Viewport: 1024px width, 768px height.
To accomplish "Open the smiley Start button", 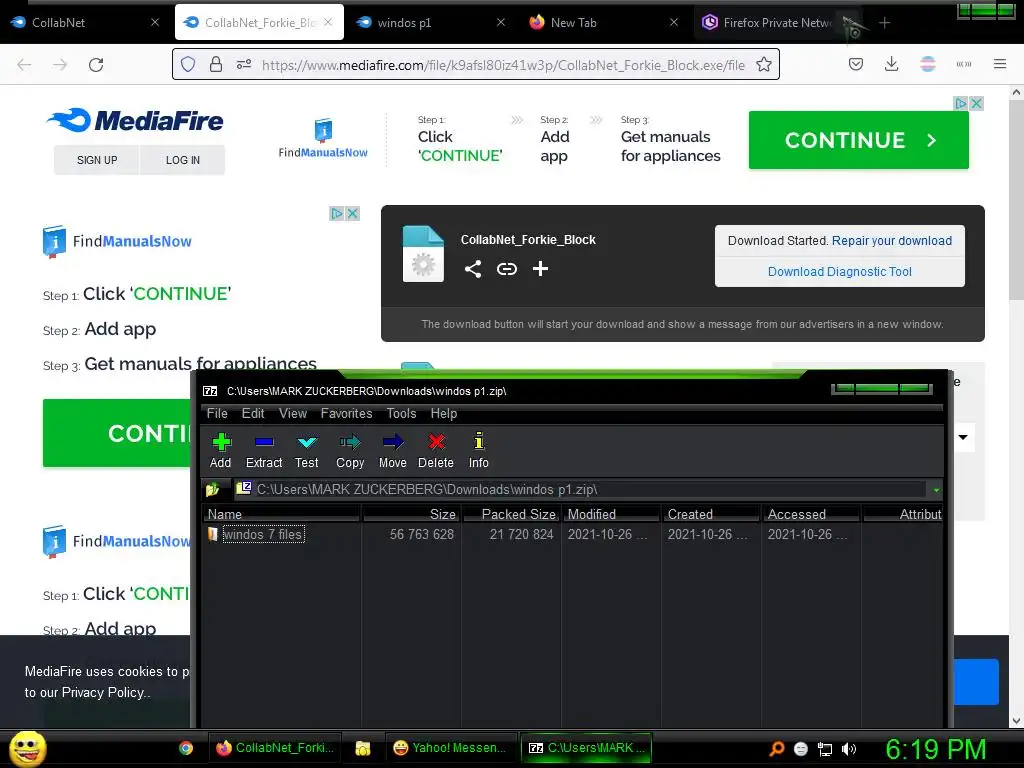I will point(27,749).
